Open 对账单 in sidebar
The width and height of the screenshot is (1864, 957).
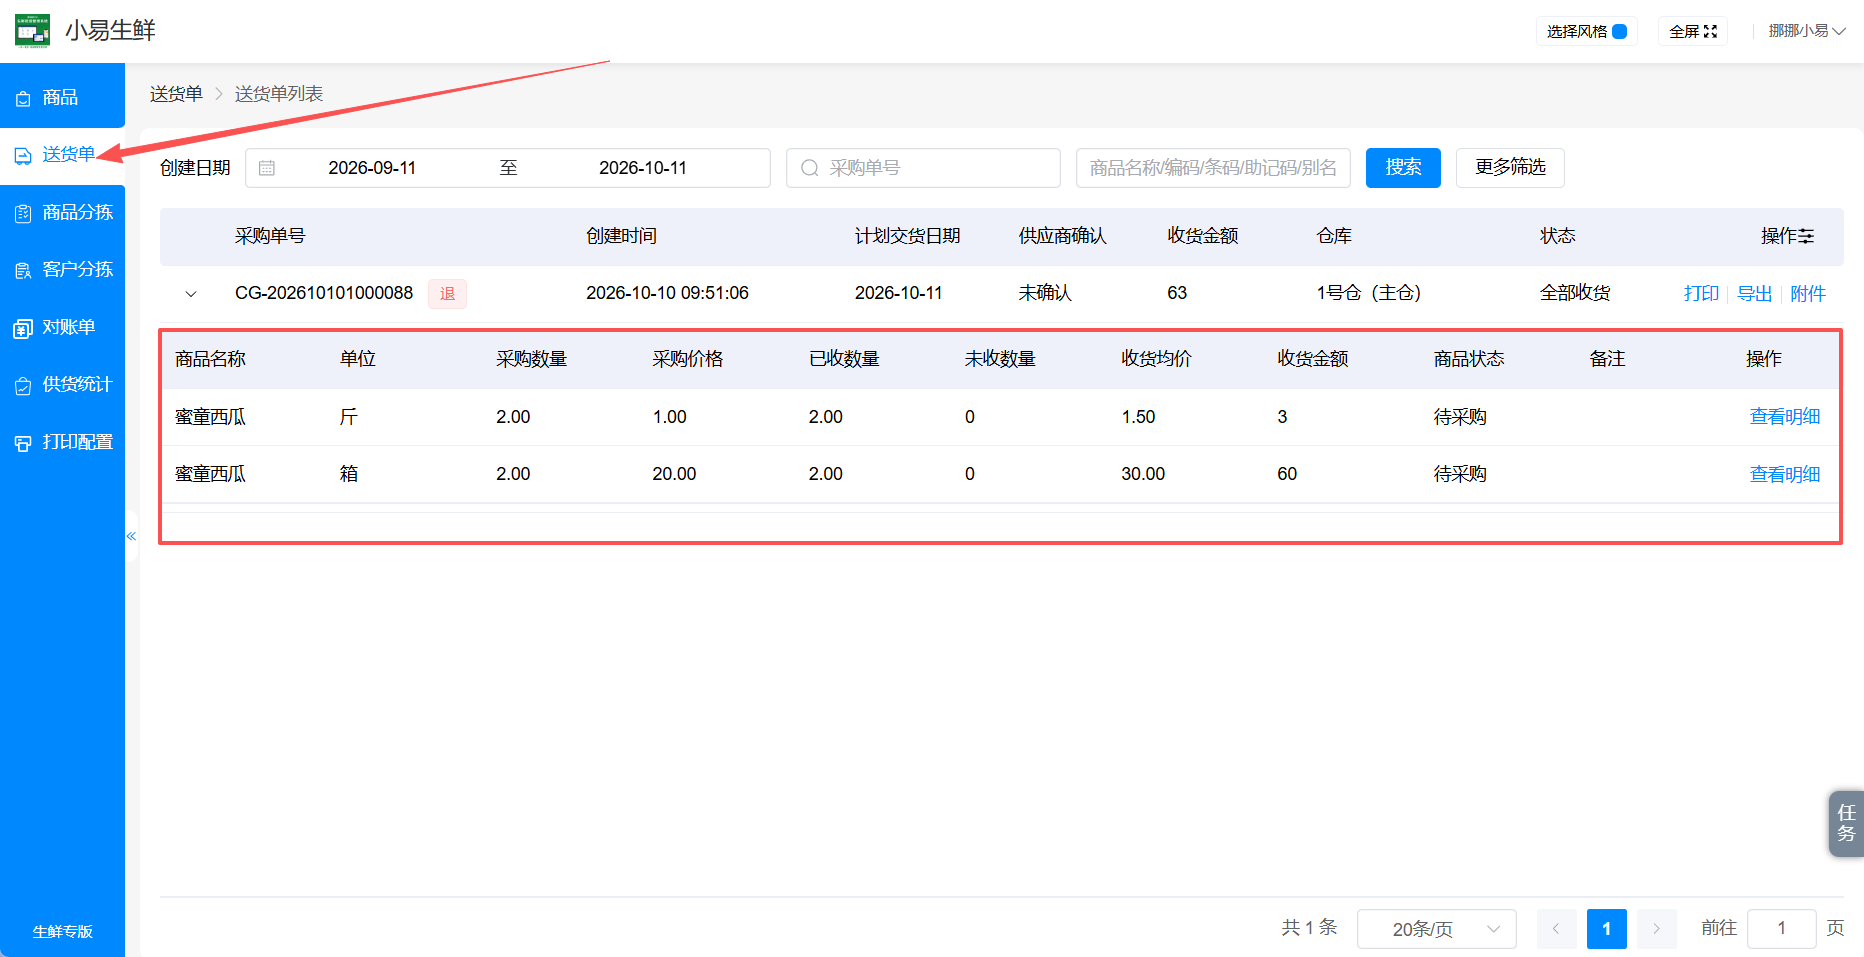tap(62, 327)
